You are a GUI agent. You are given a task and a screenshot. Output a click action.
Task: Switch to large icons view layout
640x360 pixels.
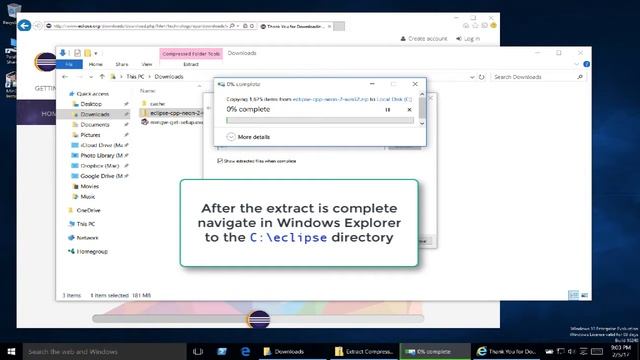coord(584,295)
